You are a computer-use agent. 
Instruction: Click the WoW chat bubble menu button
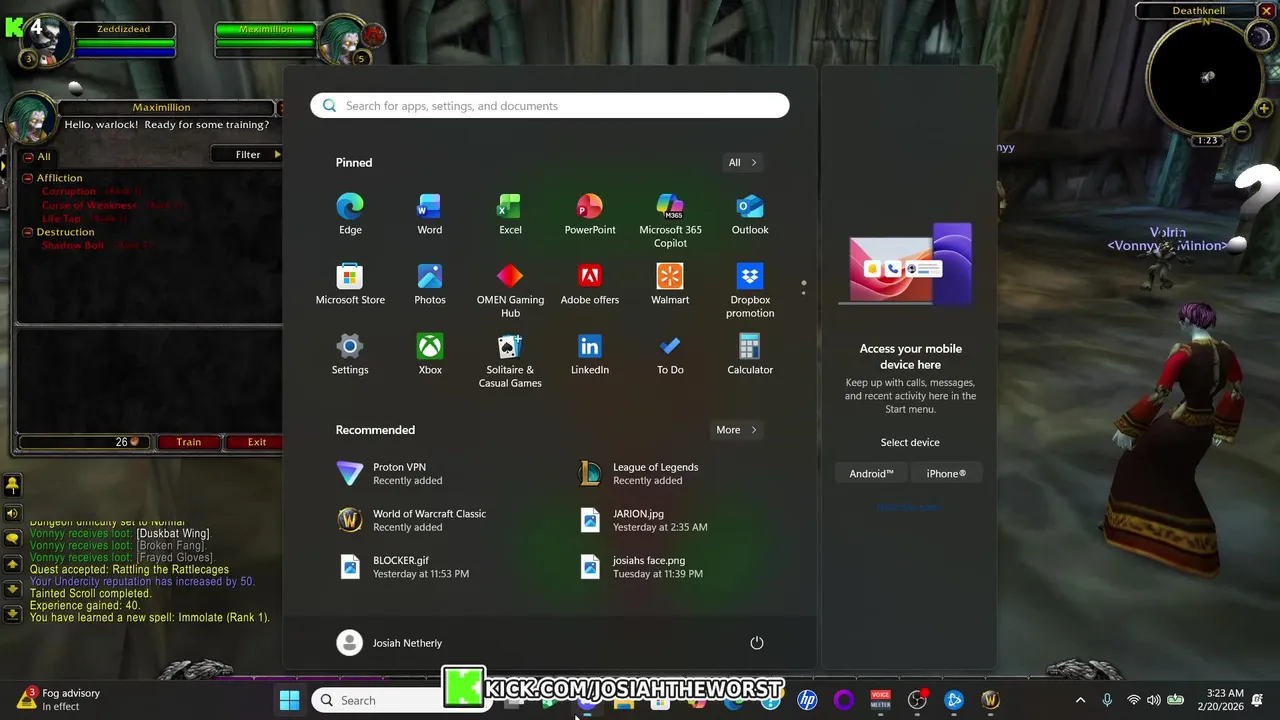tap(12, 539)
